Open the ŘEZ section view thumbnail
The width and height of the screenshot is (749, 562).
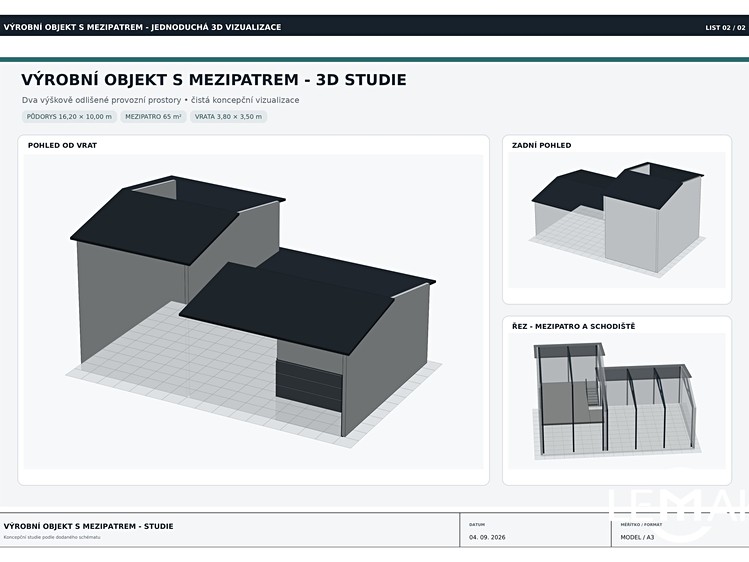[617, 401]
